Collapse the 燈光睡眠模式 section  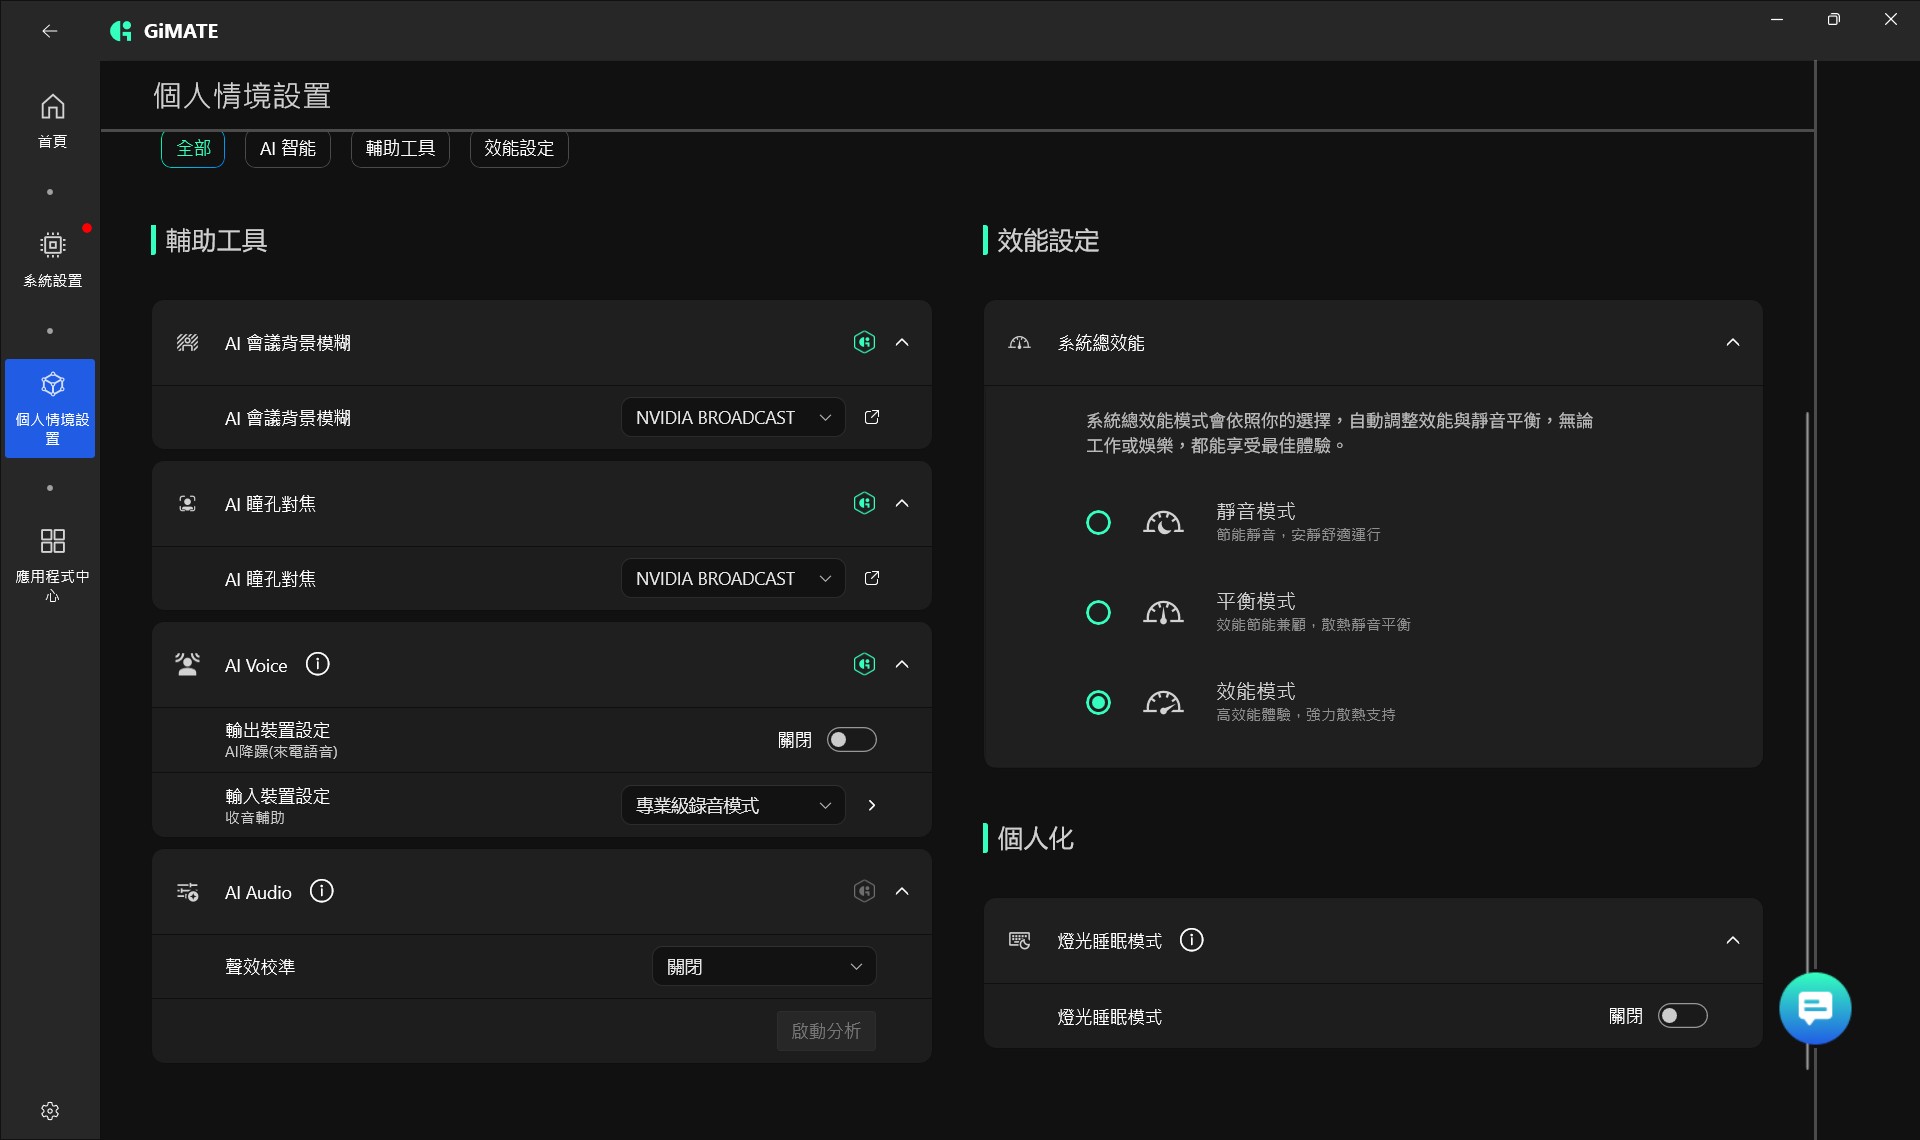click(x=1733, y=940)
